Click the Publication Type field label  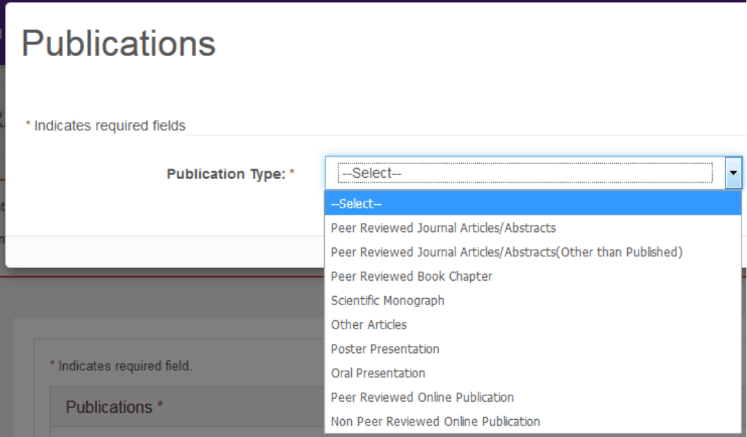point(226,174)
